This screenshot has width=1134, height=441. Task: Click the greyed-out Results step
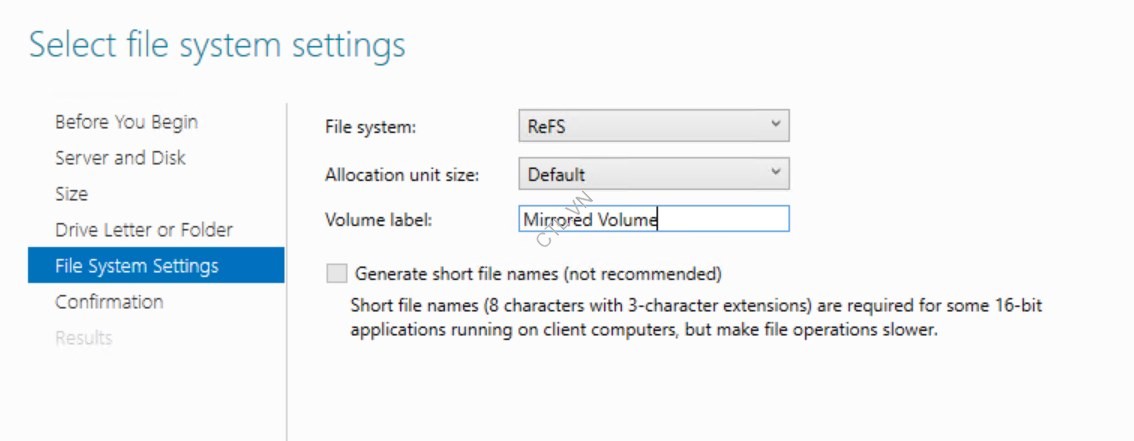[x=83, y=338]
